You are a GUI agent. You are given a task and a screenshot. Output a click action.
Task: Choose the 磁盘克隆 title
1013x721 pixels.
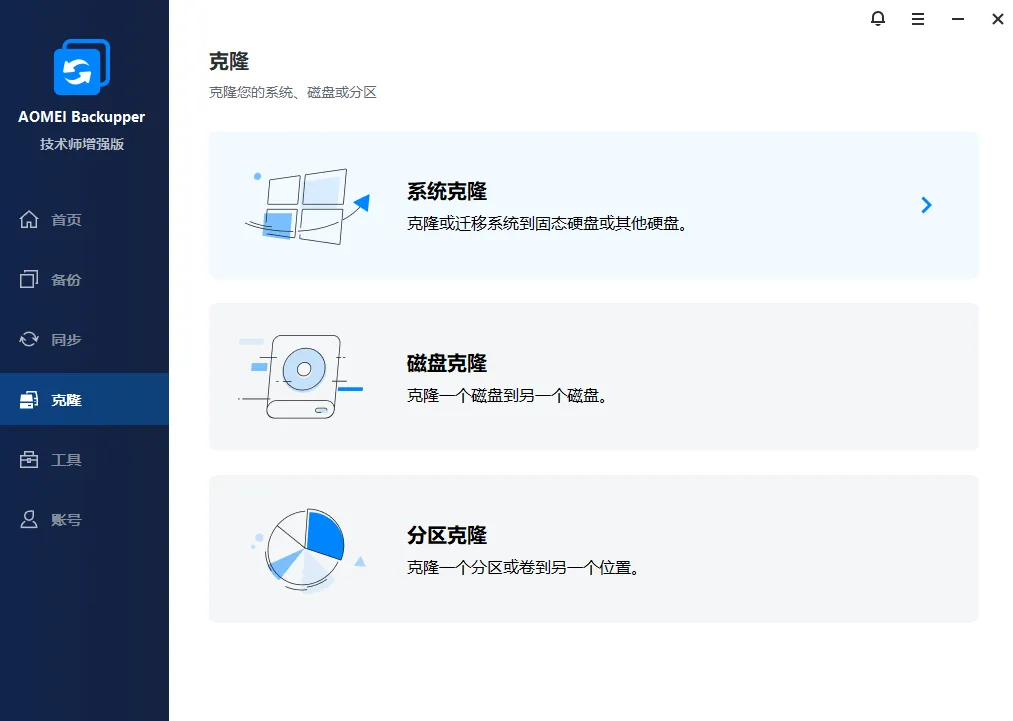point(446,363)
